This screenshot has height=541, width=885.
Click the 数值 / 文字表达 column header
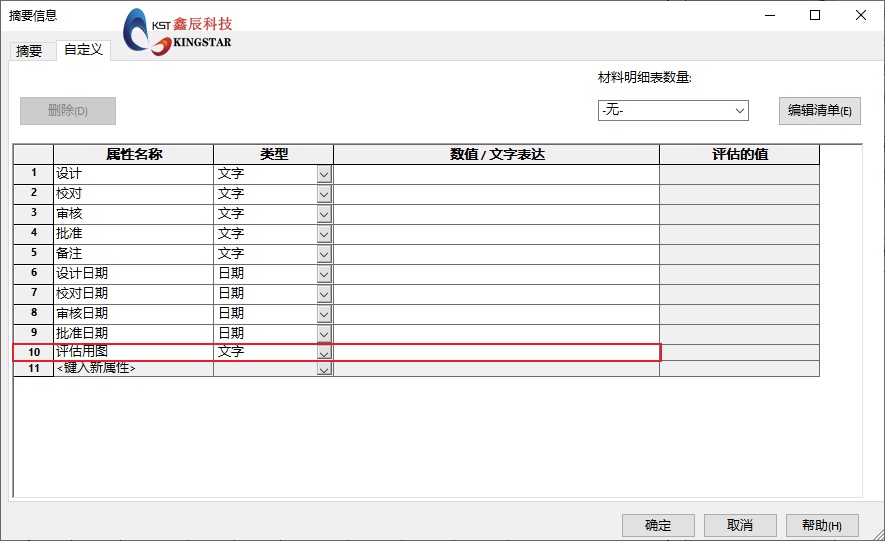[x=496, y=154]
